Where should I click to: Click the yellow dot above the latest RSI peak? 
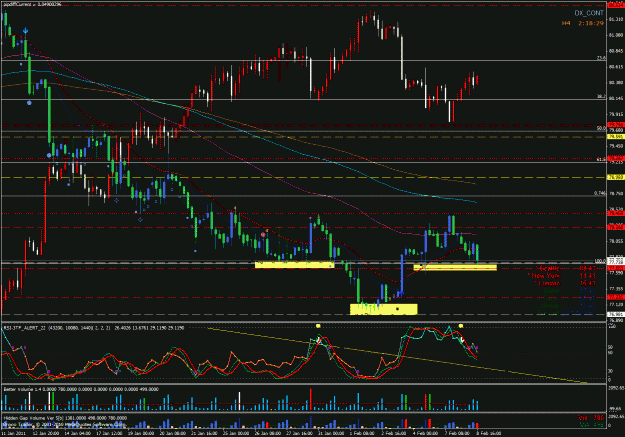461,326
